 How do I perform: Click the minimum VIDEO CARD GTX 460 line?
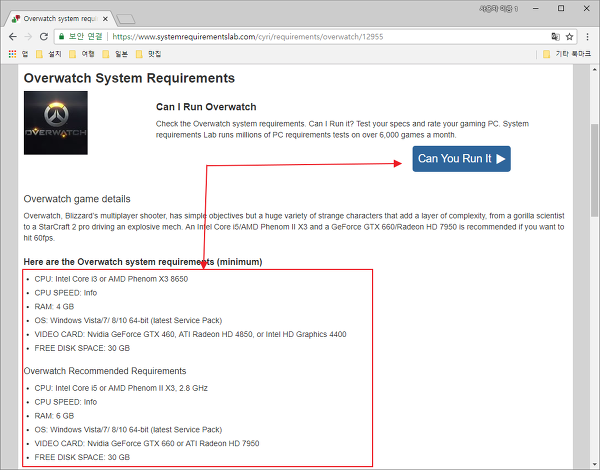pos(191,334)
